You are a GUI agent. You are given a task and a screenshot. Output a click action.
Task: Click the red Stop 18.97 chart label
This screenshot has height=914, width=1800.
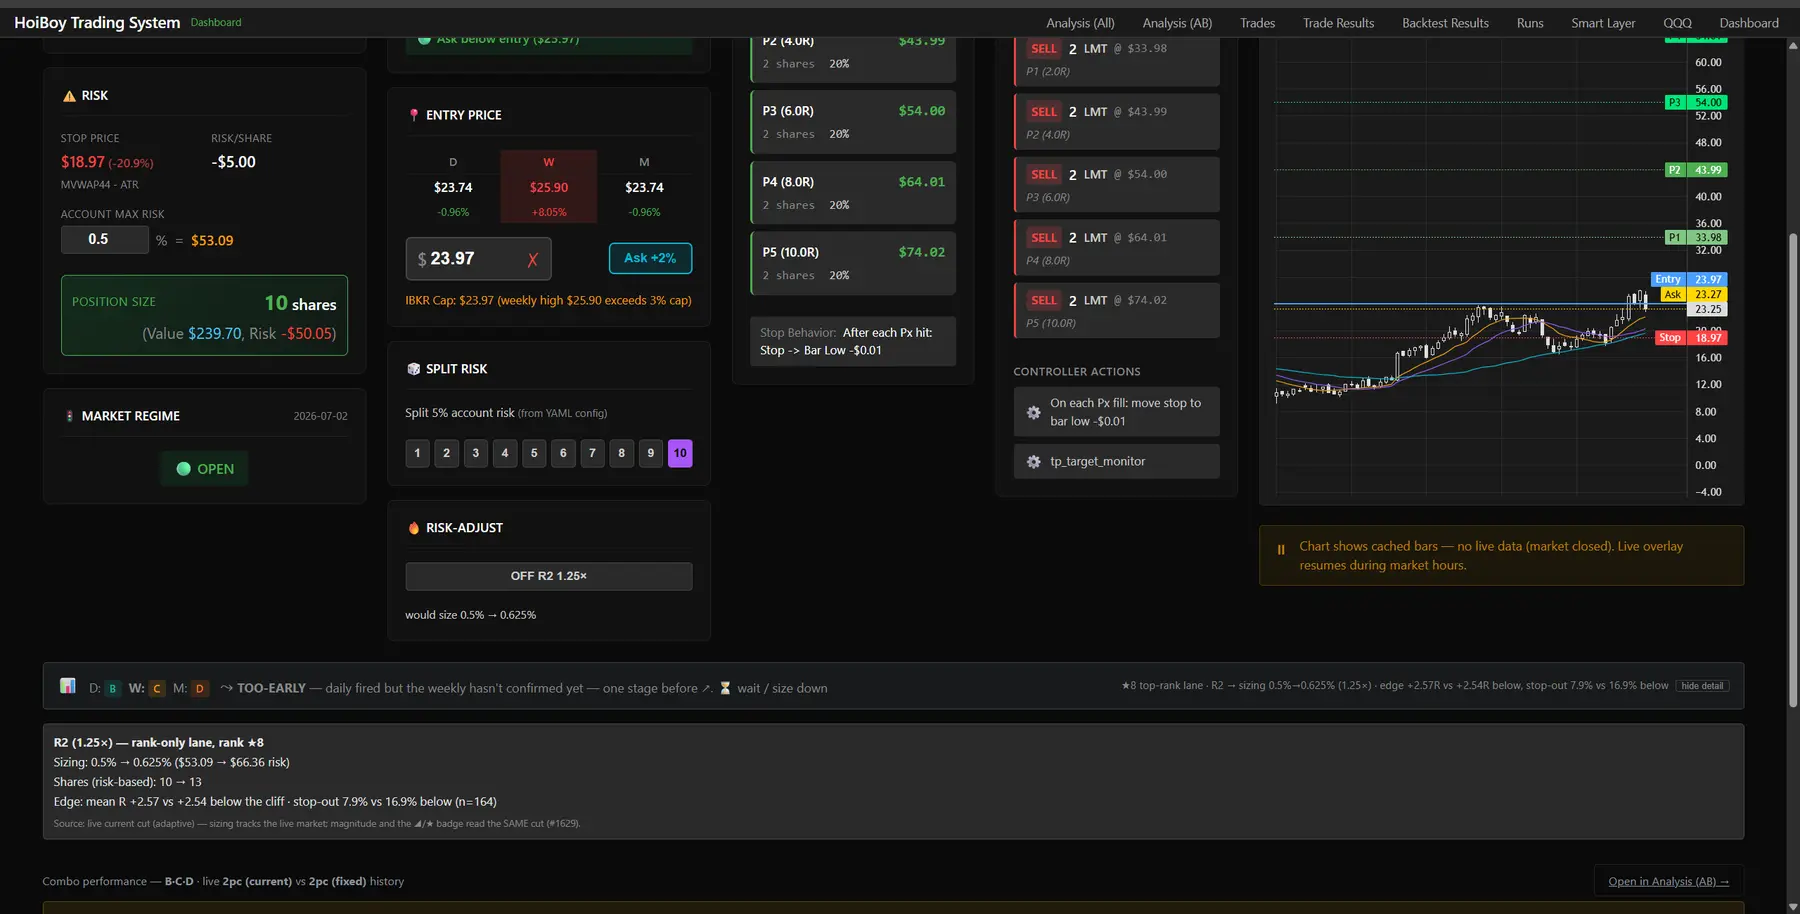tap(1691, 338)
